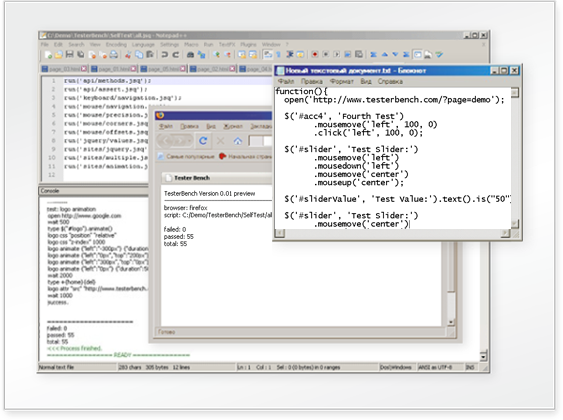Switch to the page_05.html tab
The image size is (563, 420).
point(163,69)
